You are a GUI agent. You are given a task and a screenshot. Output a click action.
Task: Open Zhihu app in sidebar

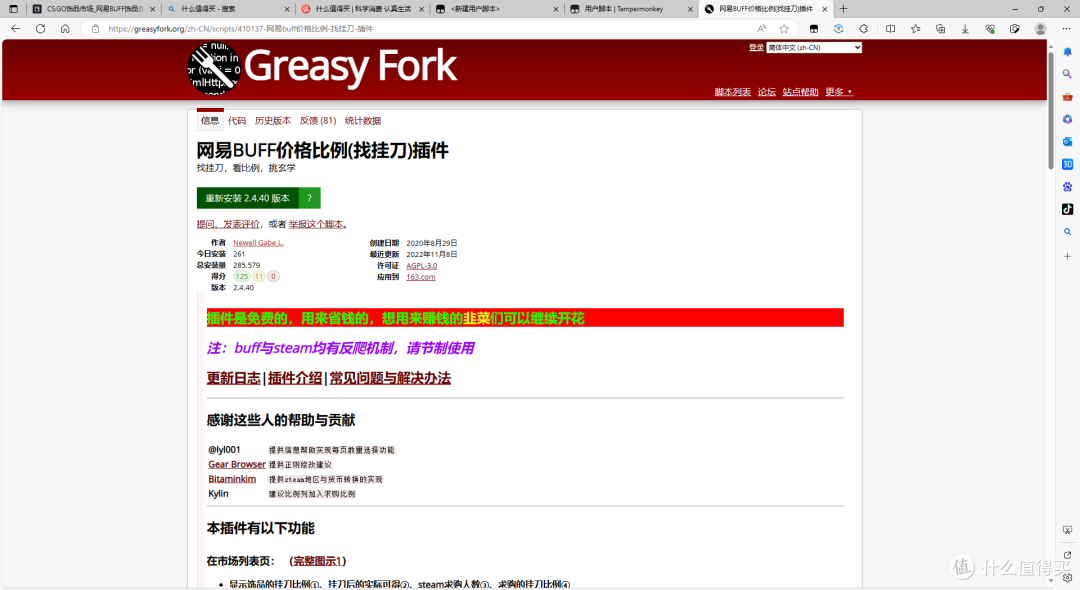1067,164
